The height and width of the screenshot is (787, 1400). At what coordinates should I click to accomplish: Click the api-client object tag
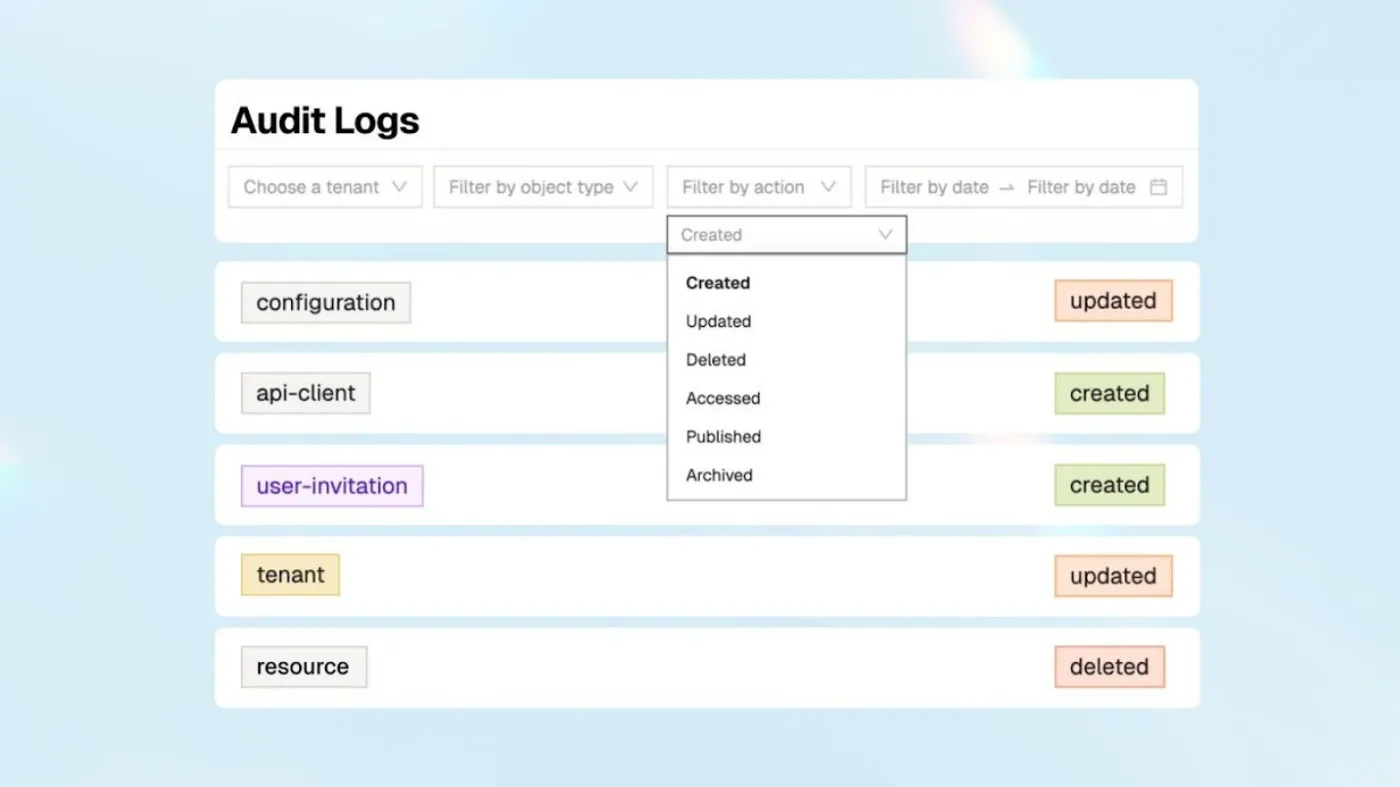[305, 393]
